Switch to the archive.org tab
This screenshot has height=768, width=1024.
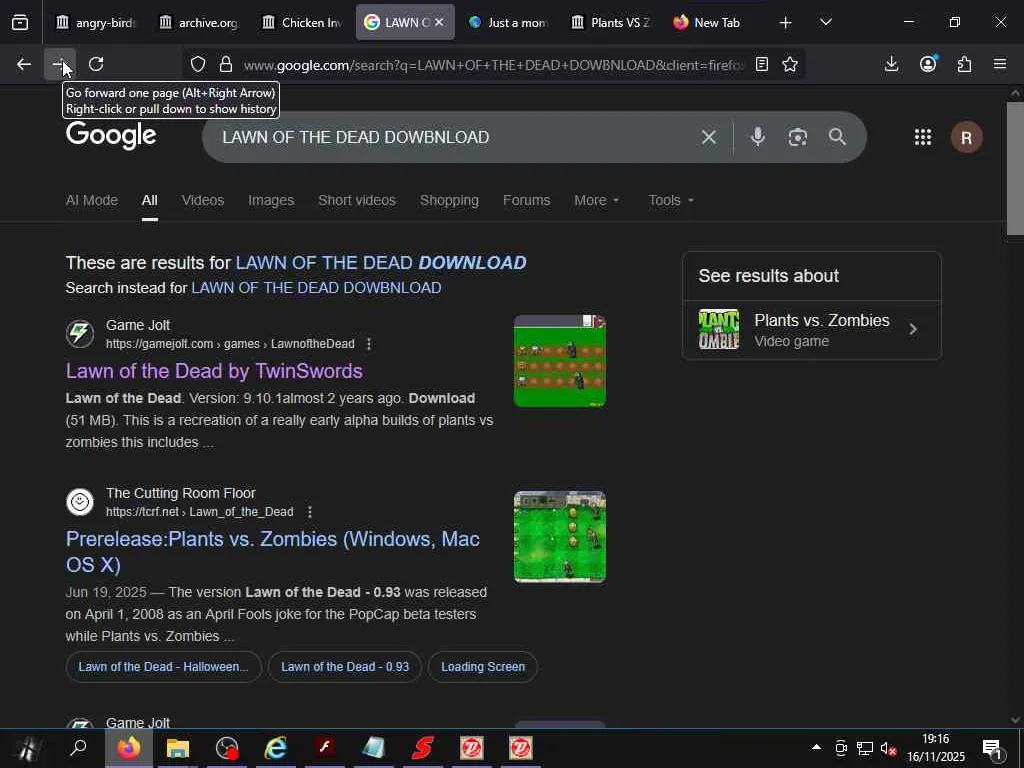(x=199, y=22)
